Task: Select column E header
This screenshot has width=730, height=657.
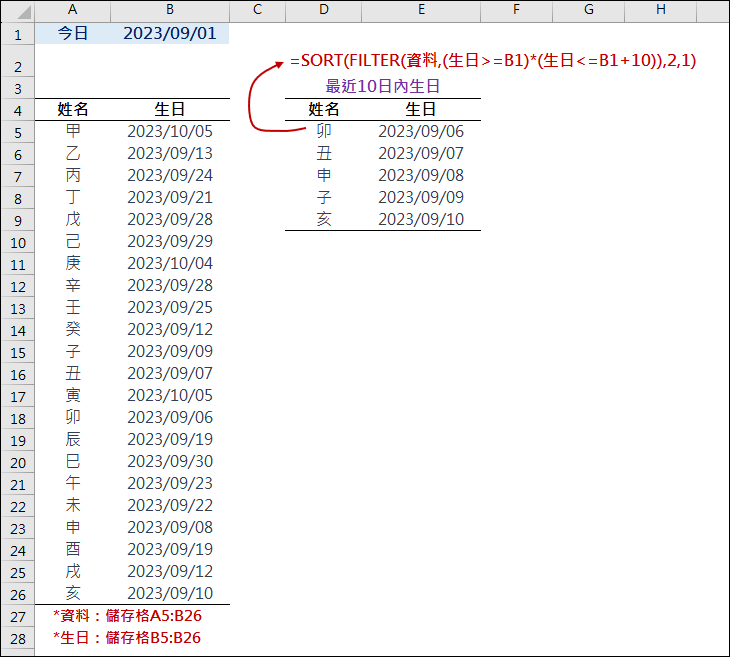Action: (x=421, y=10)
